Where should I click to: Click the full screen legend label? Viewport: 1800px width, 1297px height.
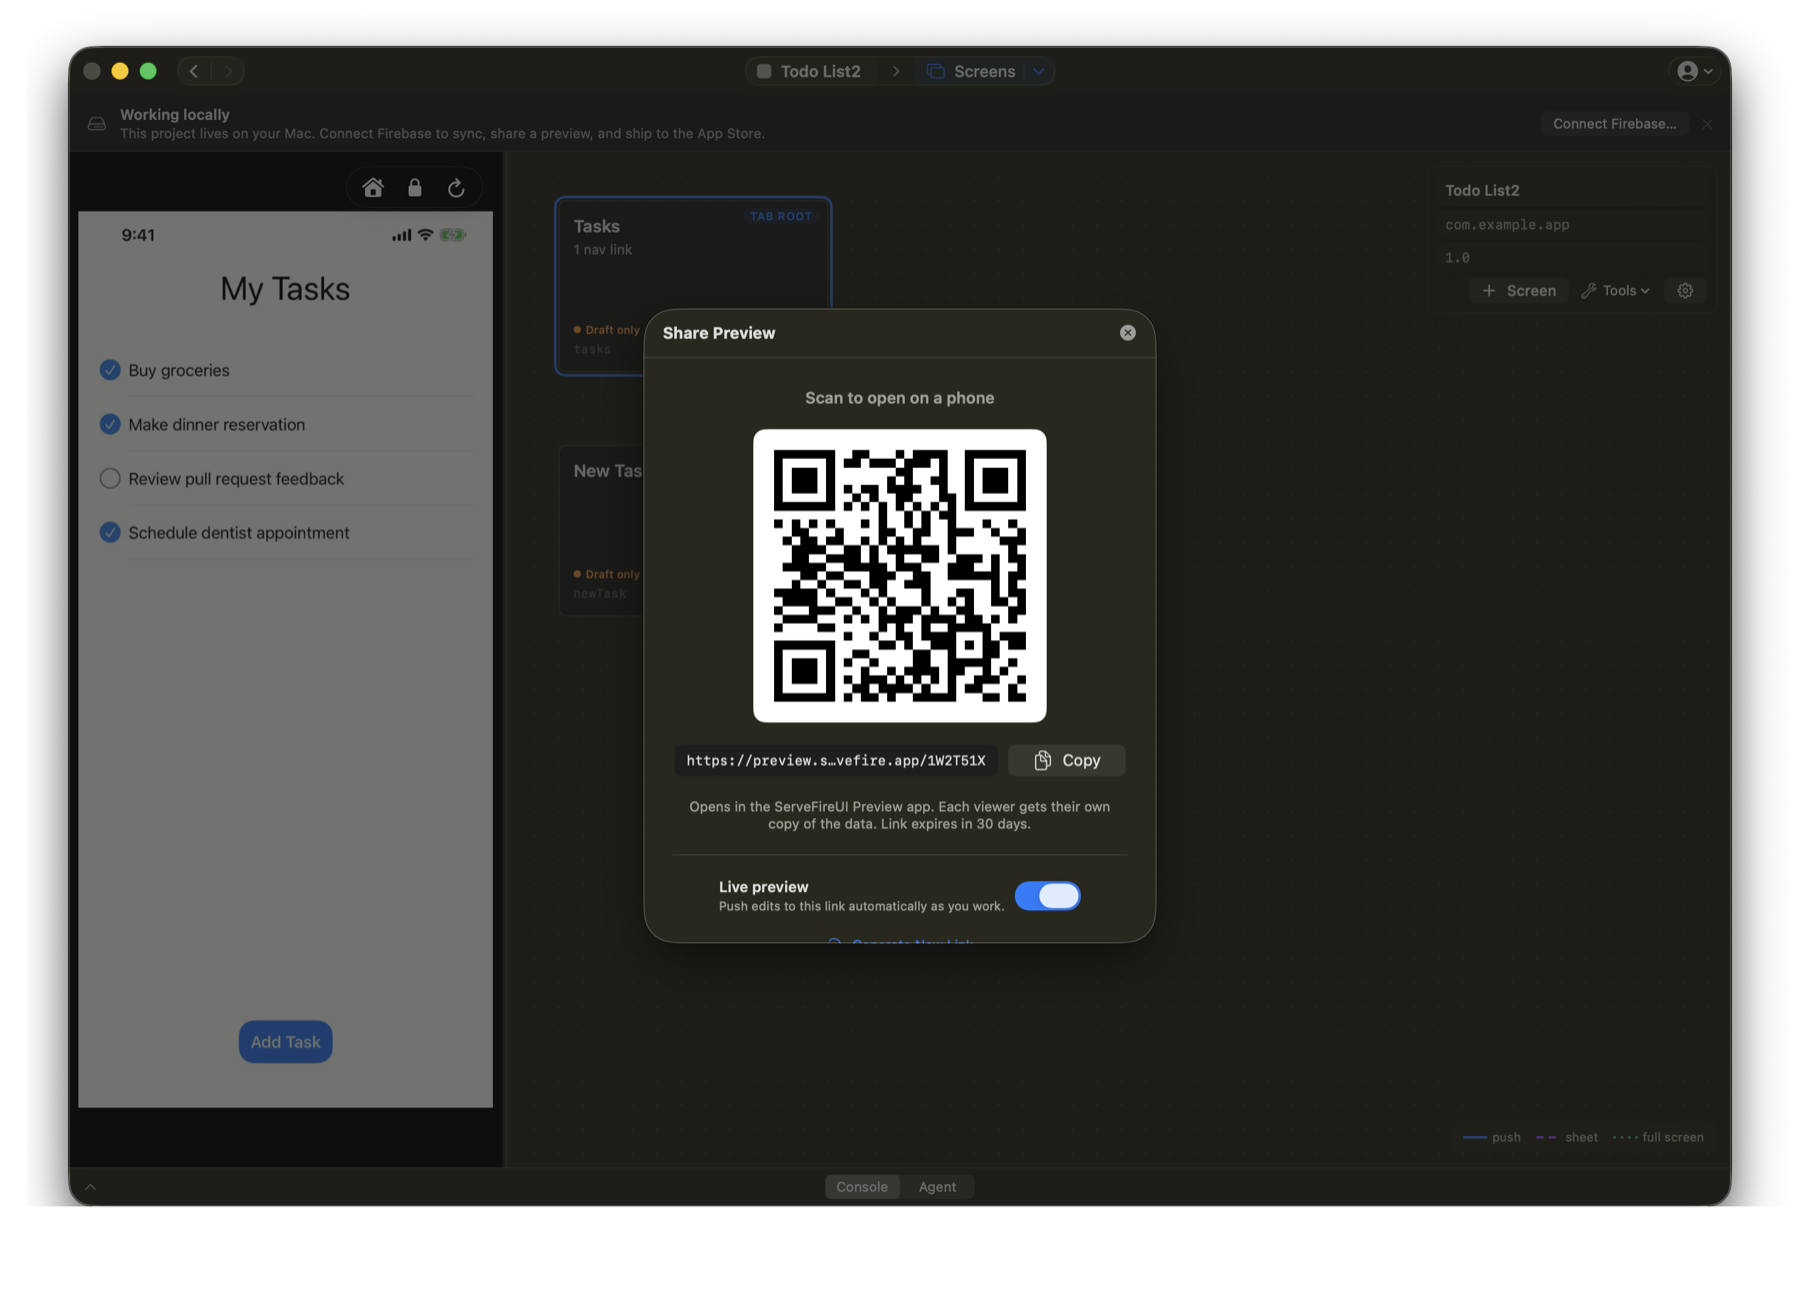[1672, 1137]
